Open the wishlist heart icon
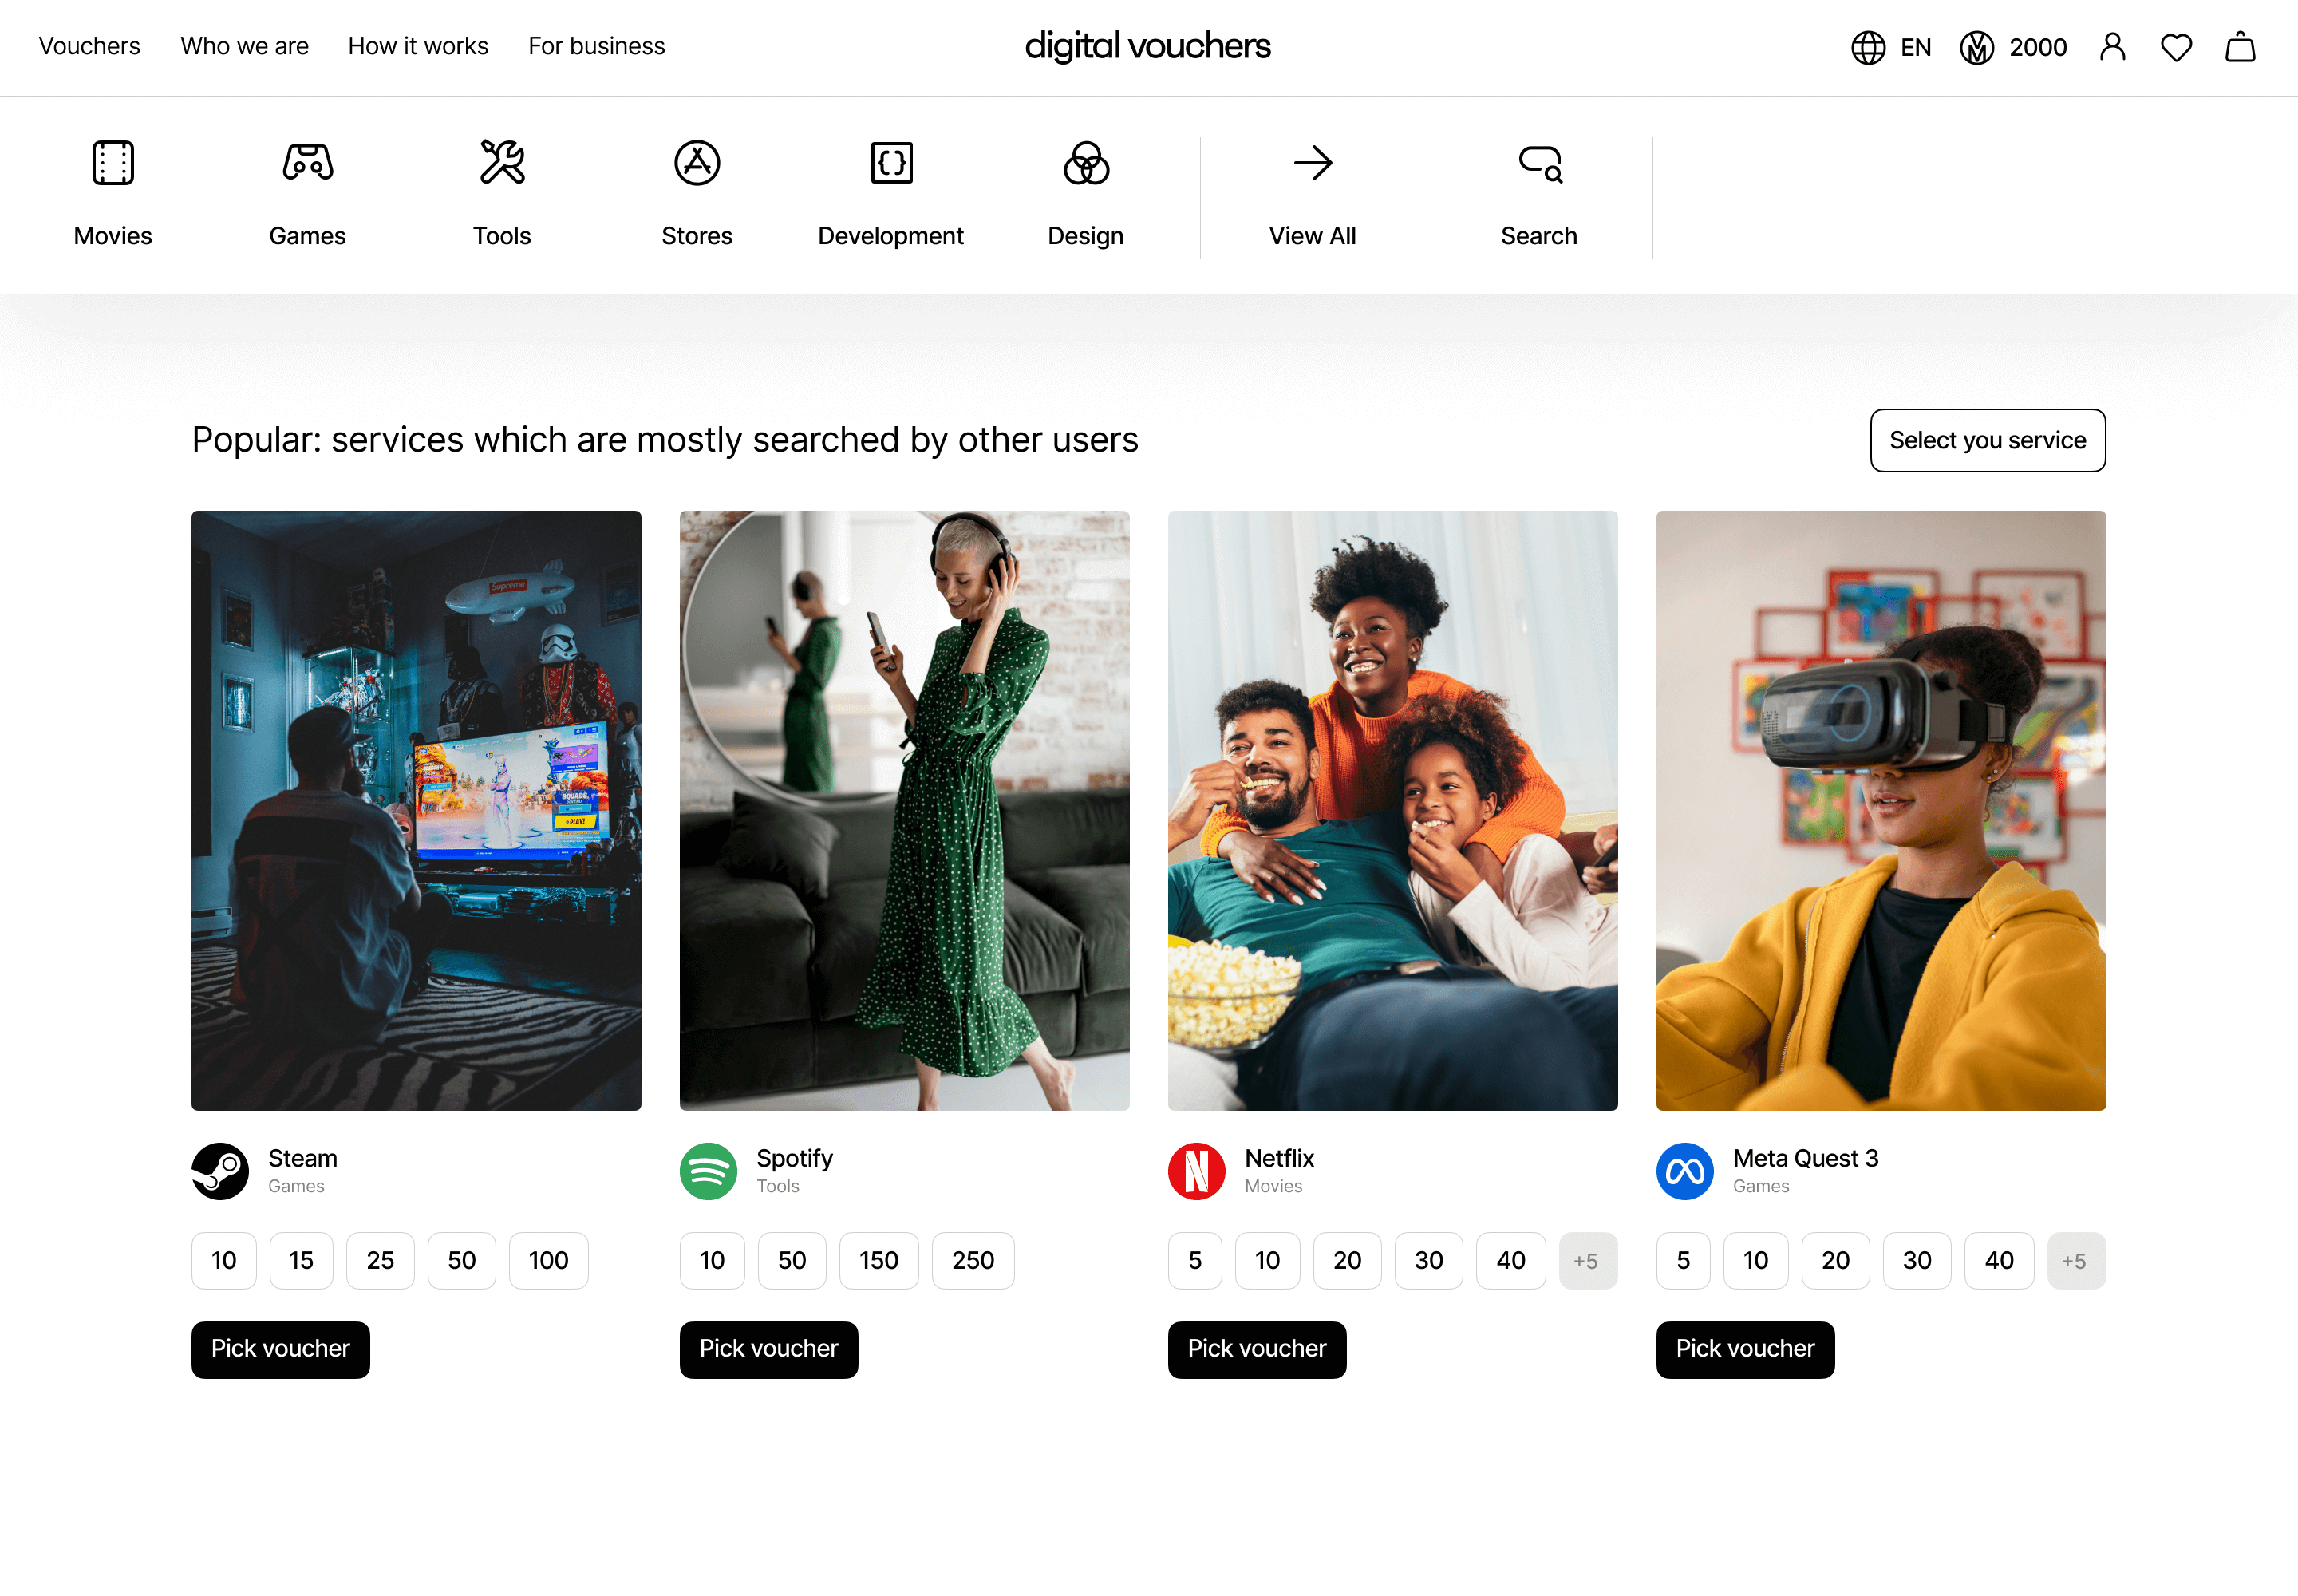 [x=2176, y=47]
